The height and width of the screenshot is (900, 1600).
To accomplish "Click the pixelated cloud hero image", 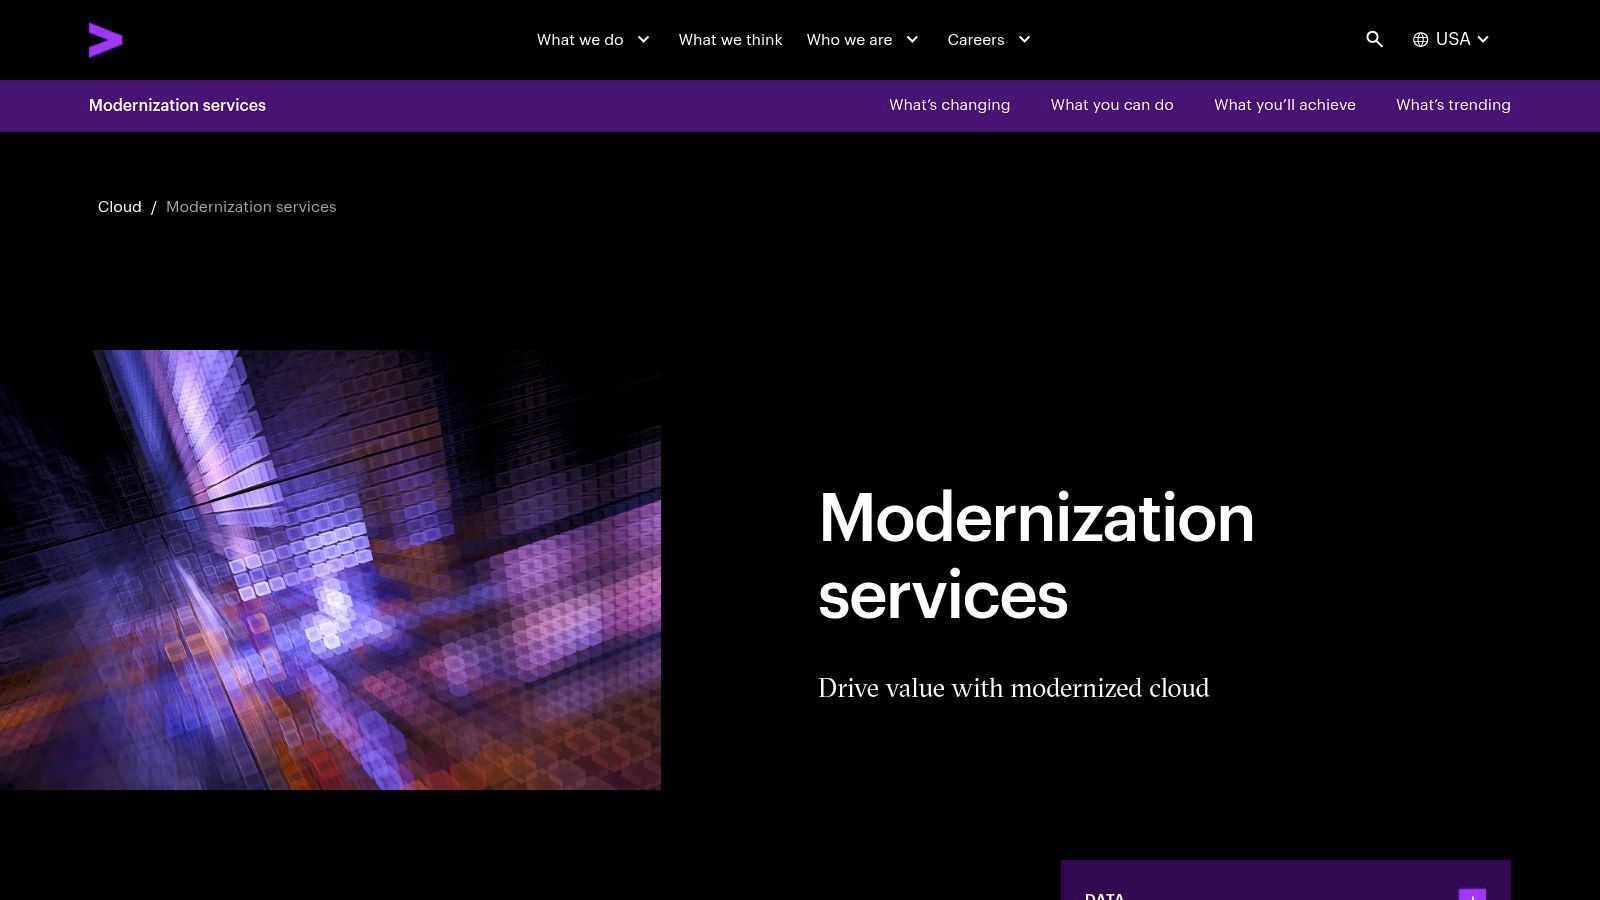I will click(330, 570).
